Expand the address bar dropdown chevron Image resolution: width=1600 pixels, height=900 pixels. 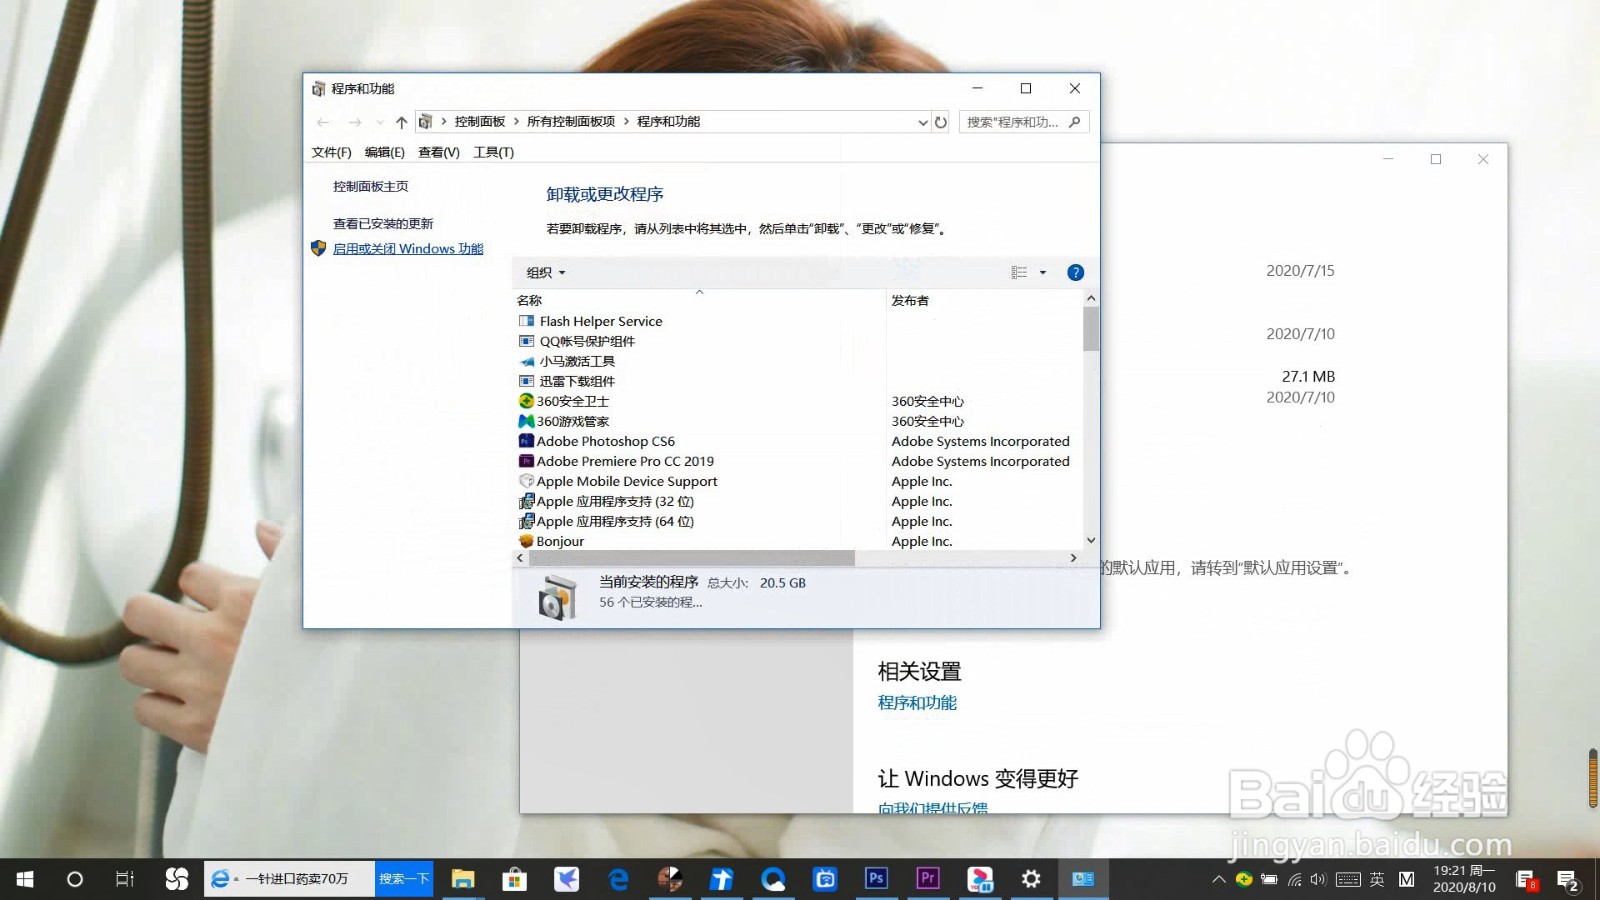[922, 121]
